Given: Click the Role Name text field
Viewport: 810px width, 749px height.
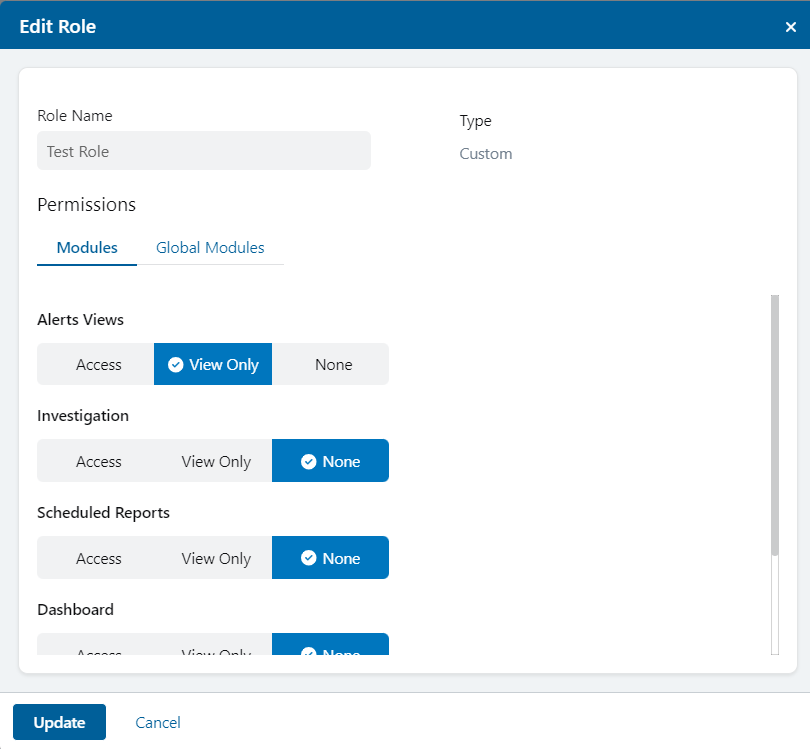Looking at the screenshot, I should tap(203, 150).
